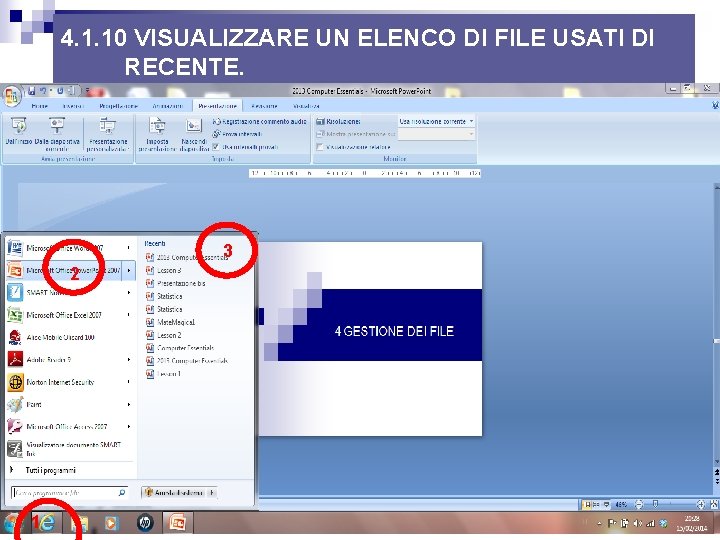Click the Undo icon in quick access toolbar
The height and width of the screenshot is (540, 720).
[x=43, y=91]
